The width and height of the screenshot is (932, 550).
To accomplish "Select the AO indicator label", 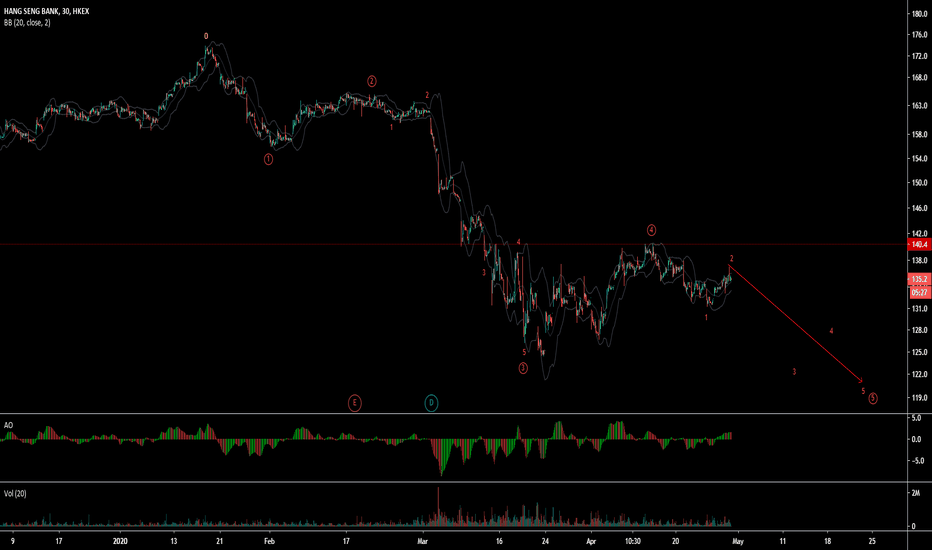I will click(x=8, y=425).
